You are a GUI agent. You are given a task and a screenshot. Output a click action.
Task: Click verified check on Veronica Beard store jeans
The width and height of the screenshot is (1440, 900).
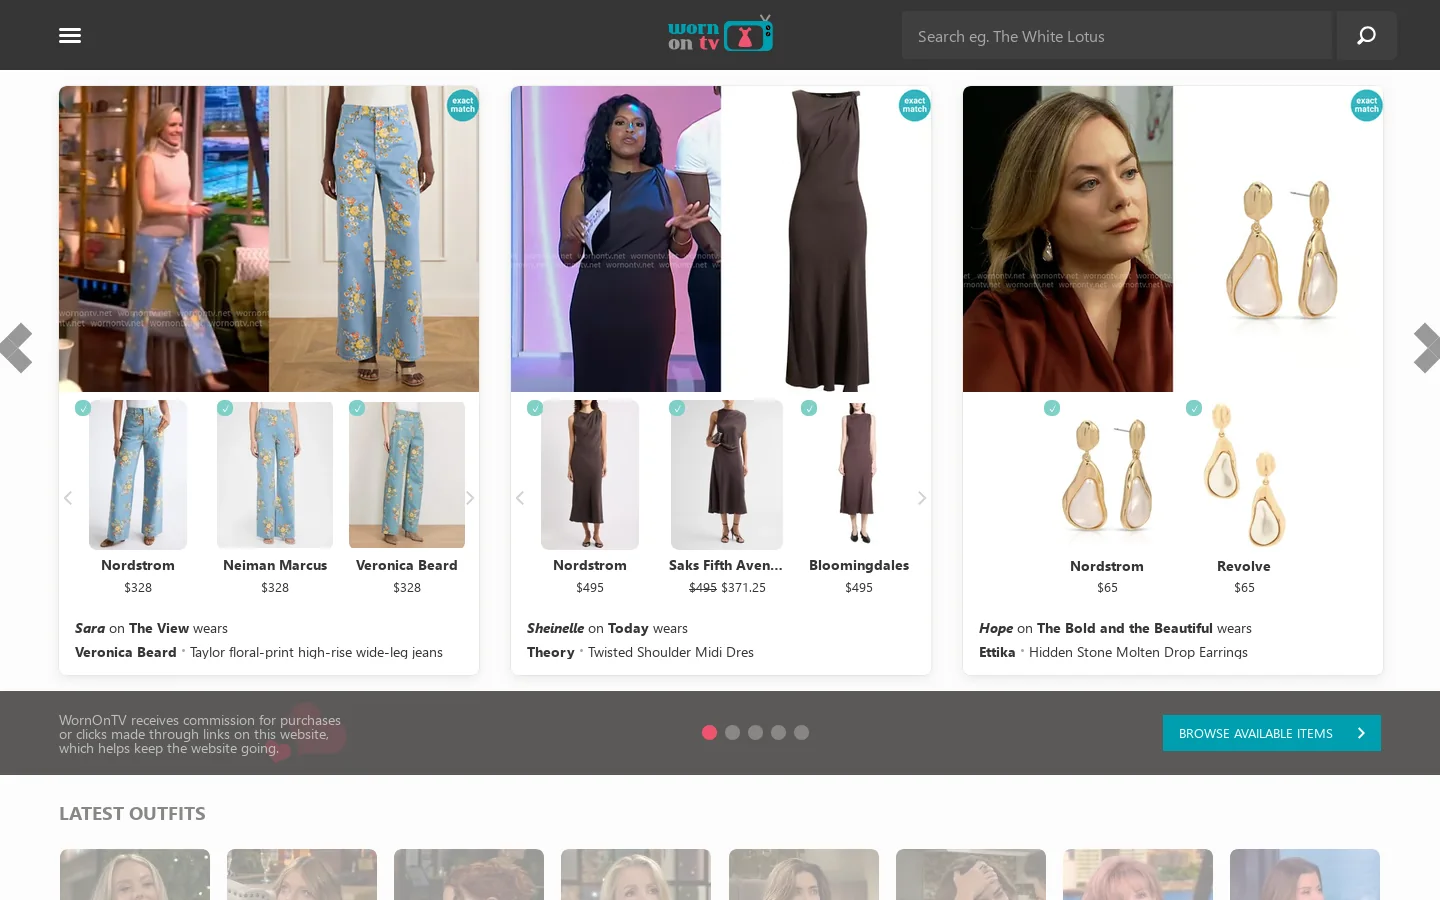point(357,408)
